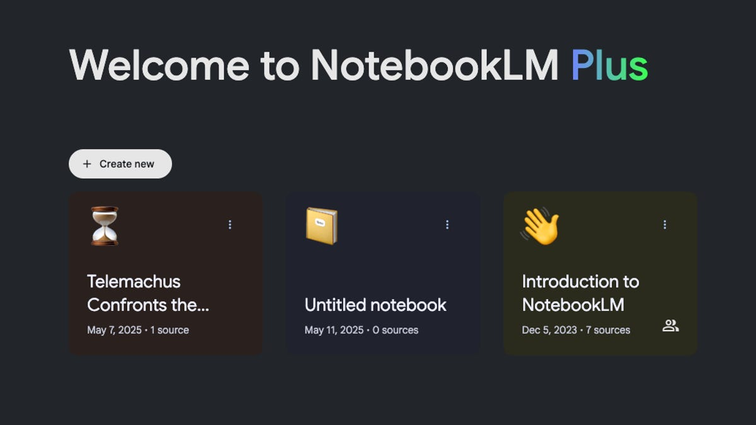Screen dimensions: 756x425
Task: Open options menu for Introduction to NotebookLM
Action: point(664,224)
